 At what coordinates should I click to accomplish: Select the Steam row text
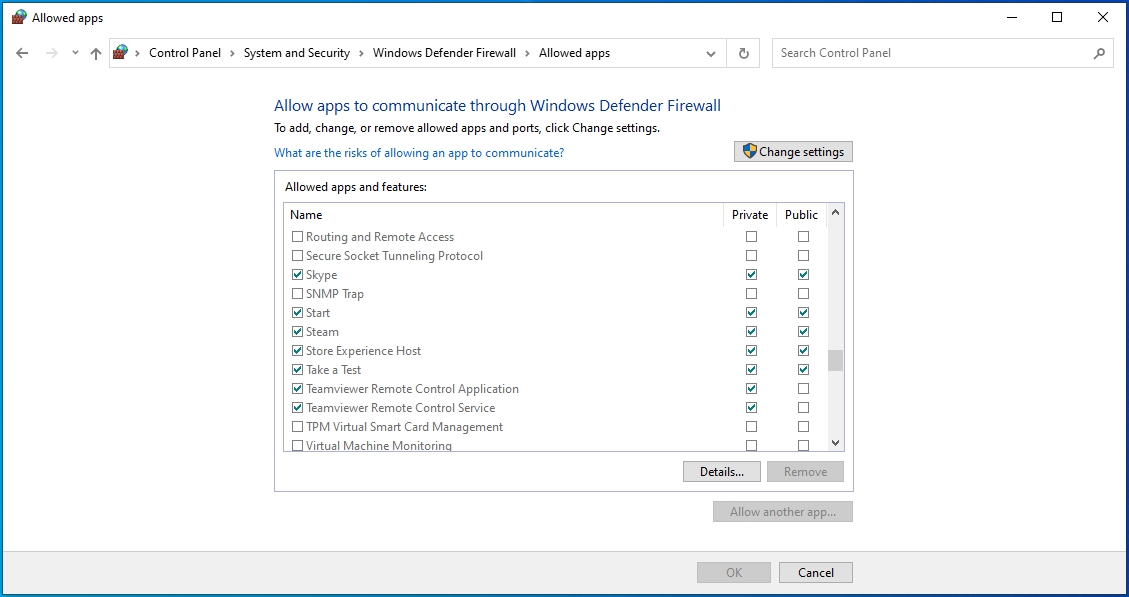322,332
